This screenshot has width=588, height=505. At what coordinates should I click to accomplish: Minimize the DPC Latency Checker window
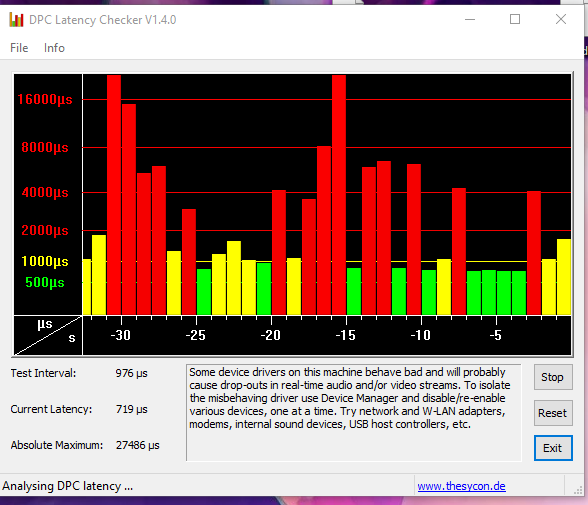(x=470, y=19)
